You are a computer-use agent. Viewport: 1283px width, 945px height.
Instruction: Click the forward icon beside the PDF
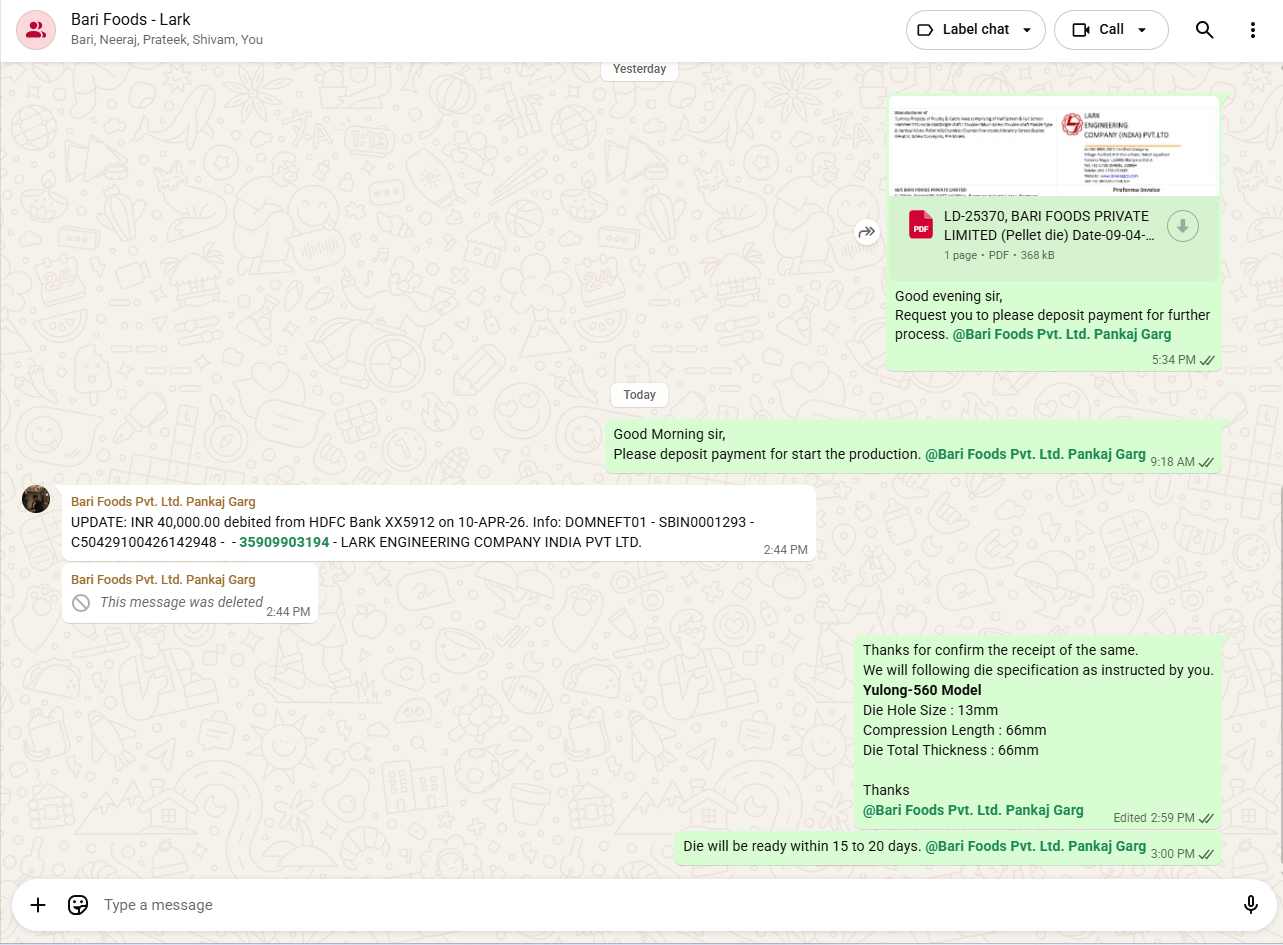tap(866, 232)
